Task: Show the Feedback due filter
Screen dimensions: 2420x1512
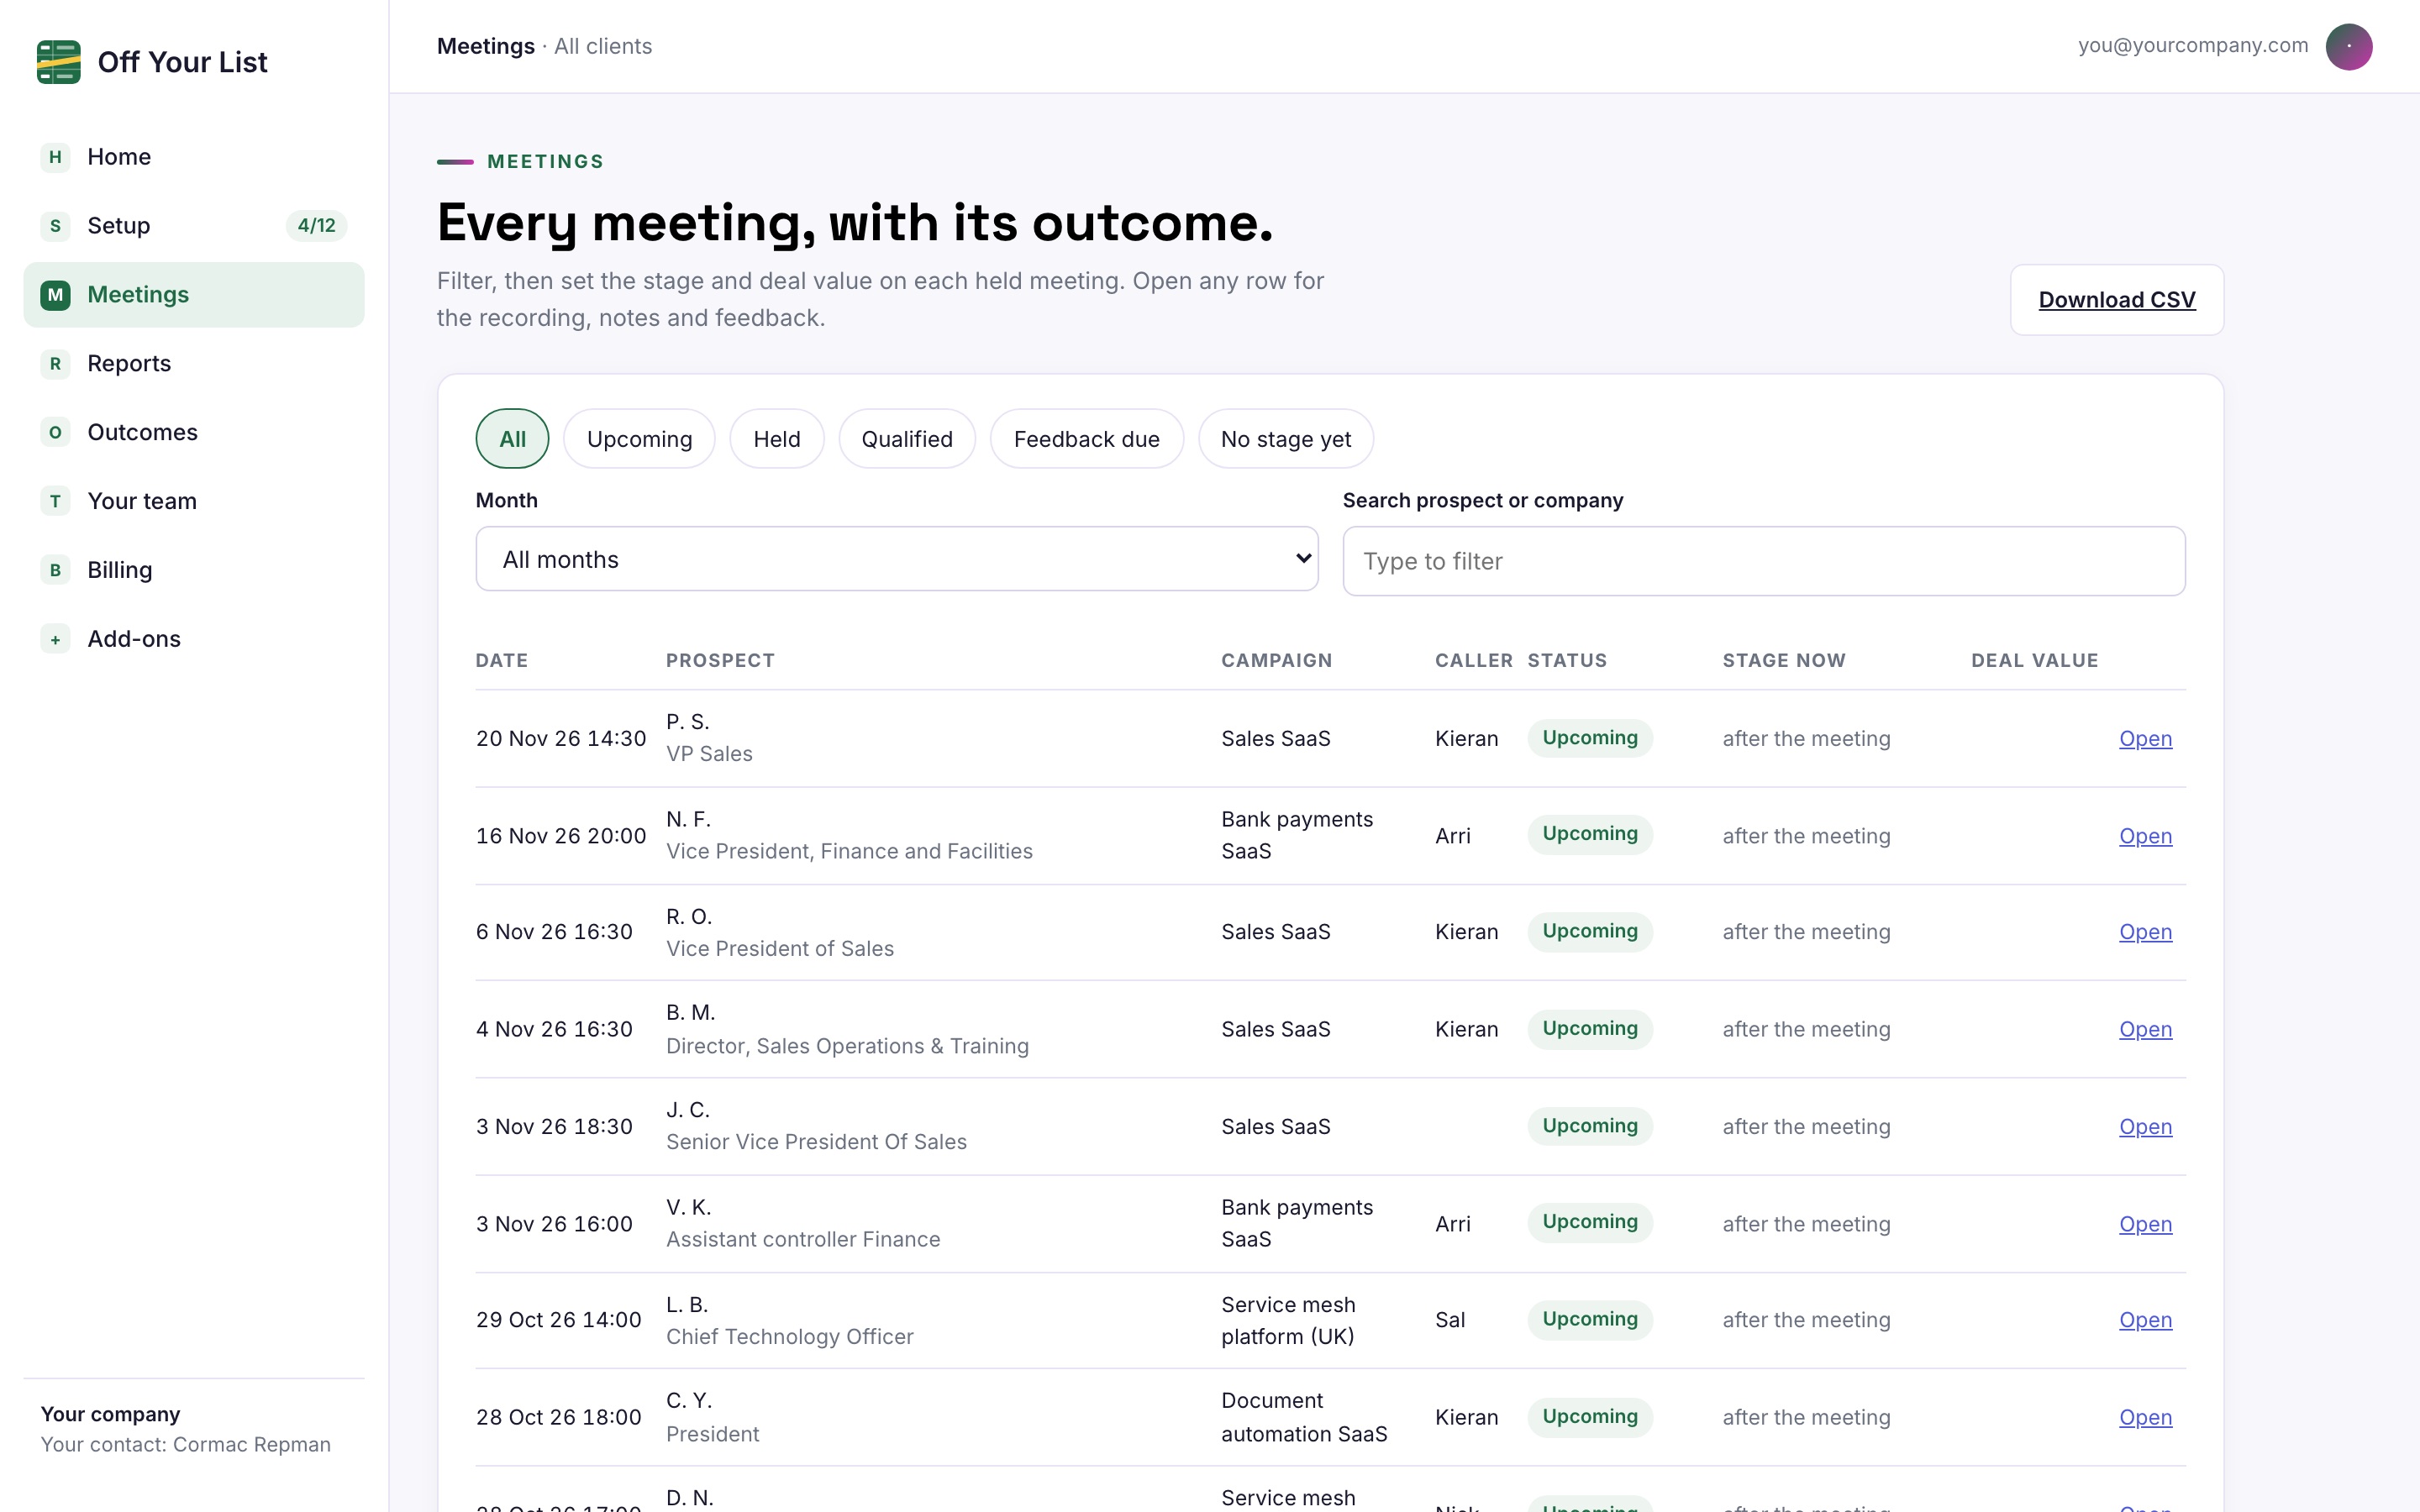Action: tap(1087, 439)
